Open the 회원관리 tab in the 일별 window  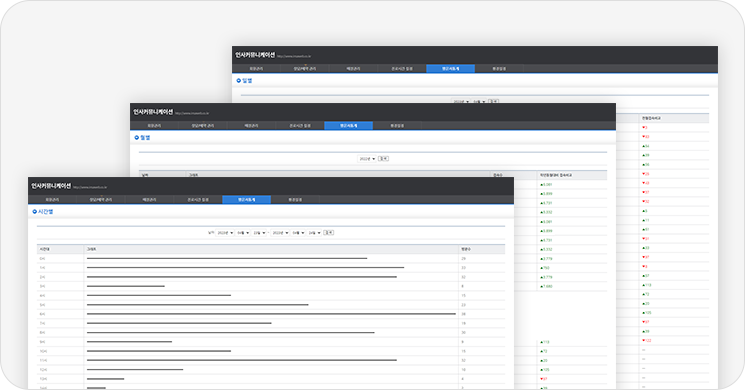click(256, 68)
